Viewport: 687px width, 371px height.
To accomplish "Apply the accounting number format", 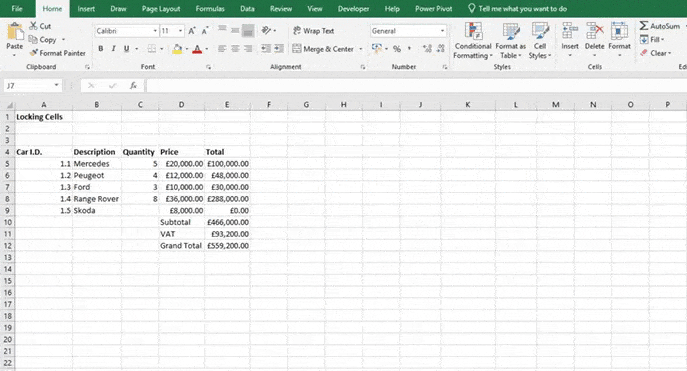I will [x=376, y=49].
